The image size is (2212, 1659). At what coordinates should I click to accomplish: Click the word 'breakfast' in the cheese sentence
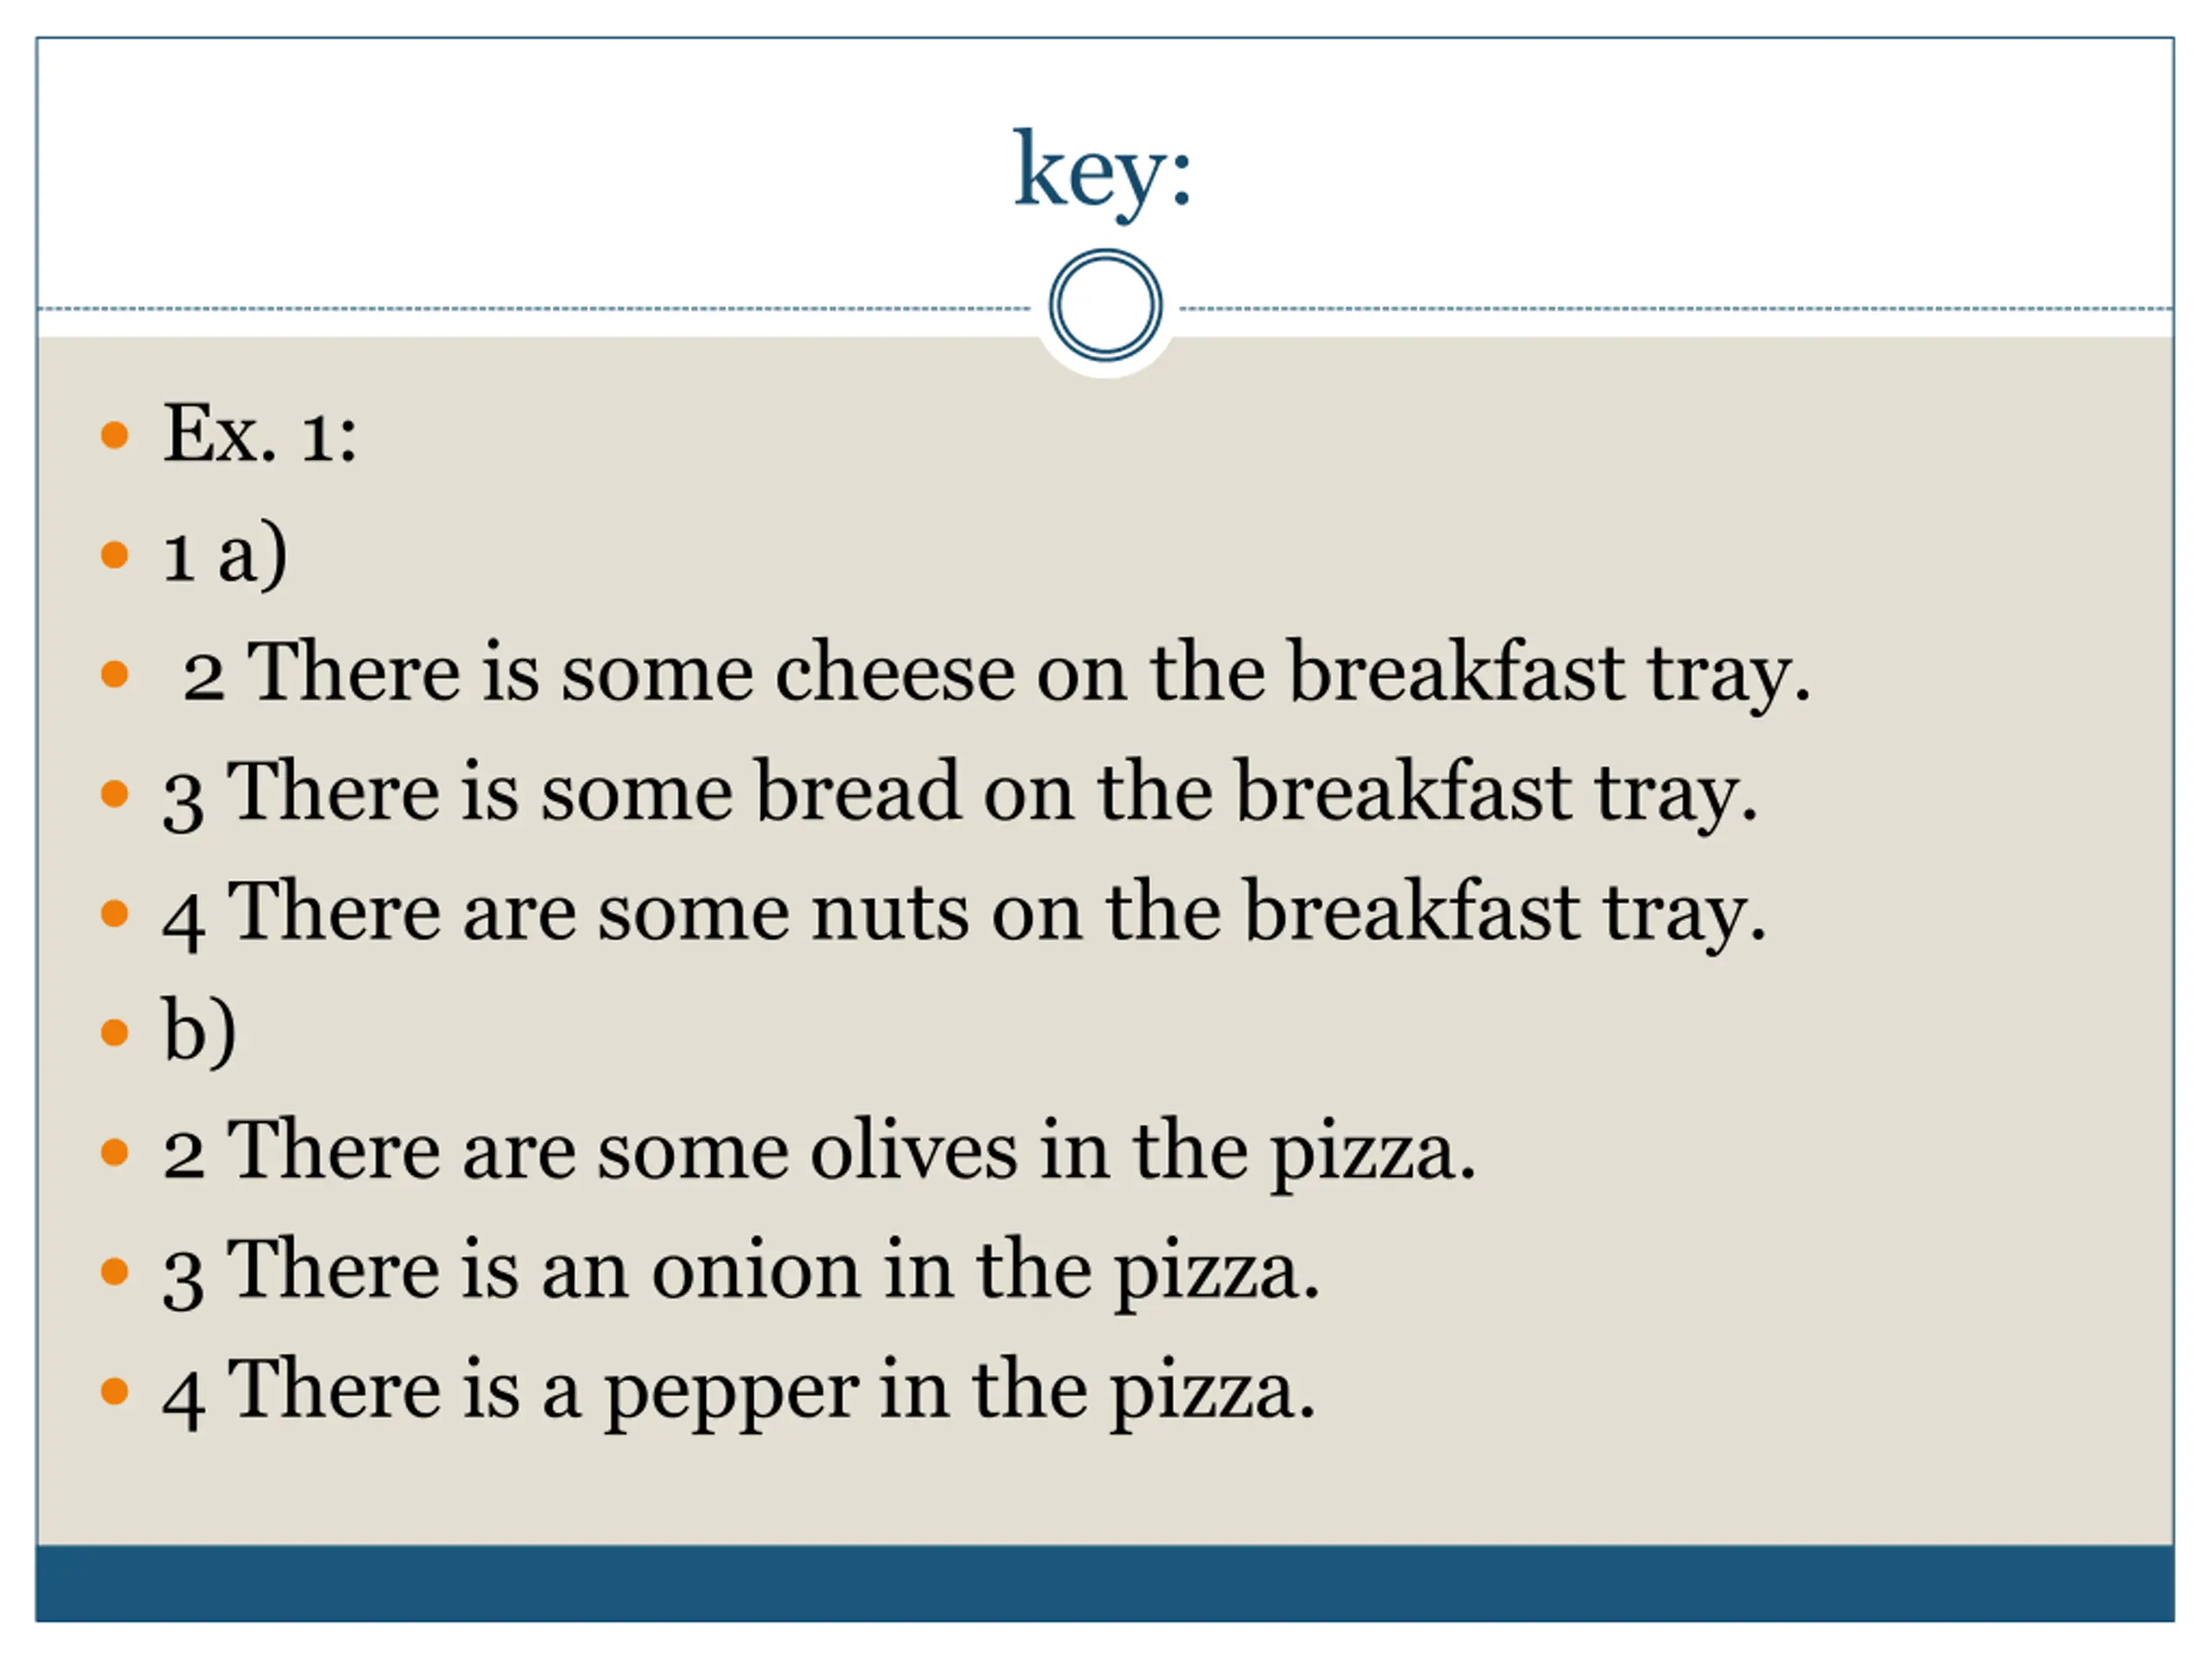click(1455, 672)
